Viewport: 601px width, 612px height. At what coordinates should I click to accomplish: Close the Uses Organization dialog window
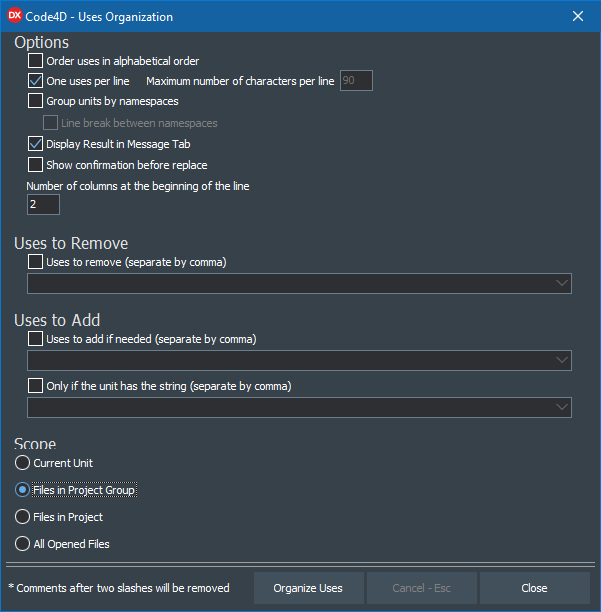tap(577, 16)
